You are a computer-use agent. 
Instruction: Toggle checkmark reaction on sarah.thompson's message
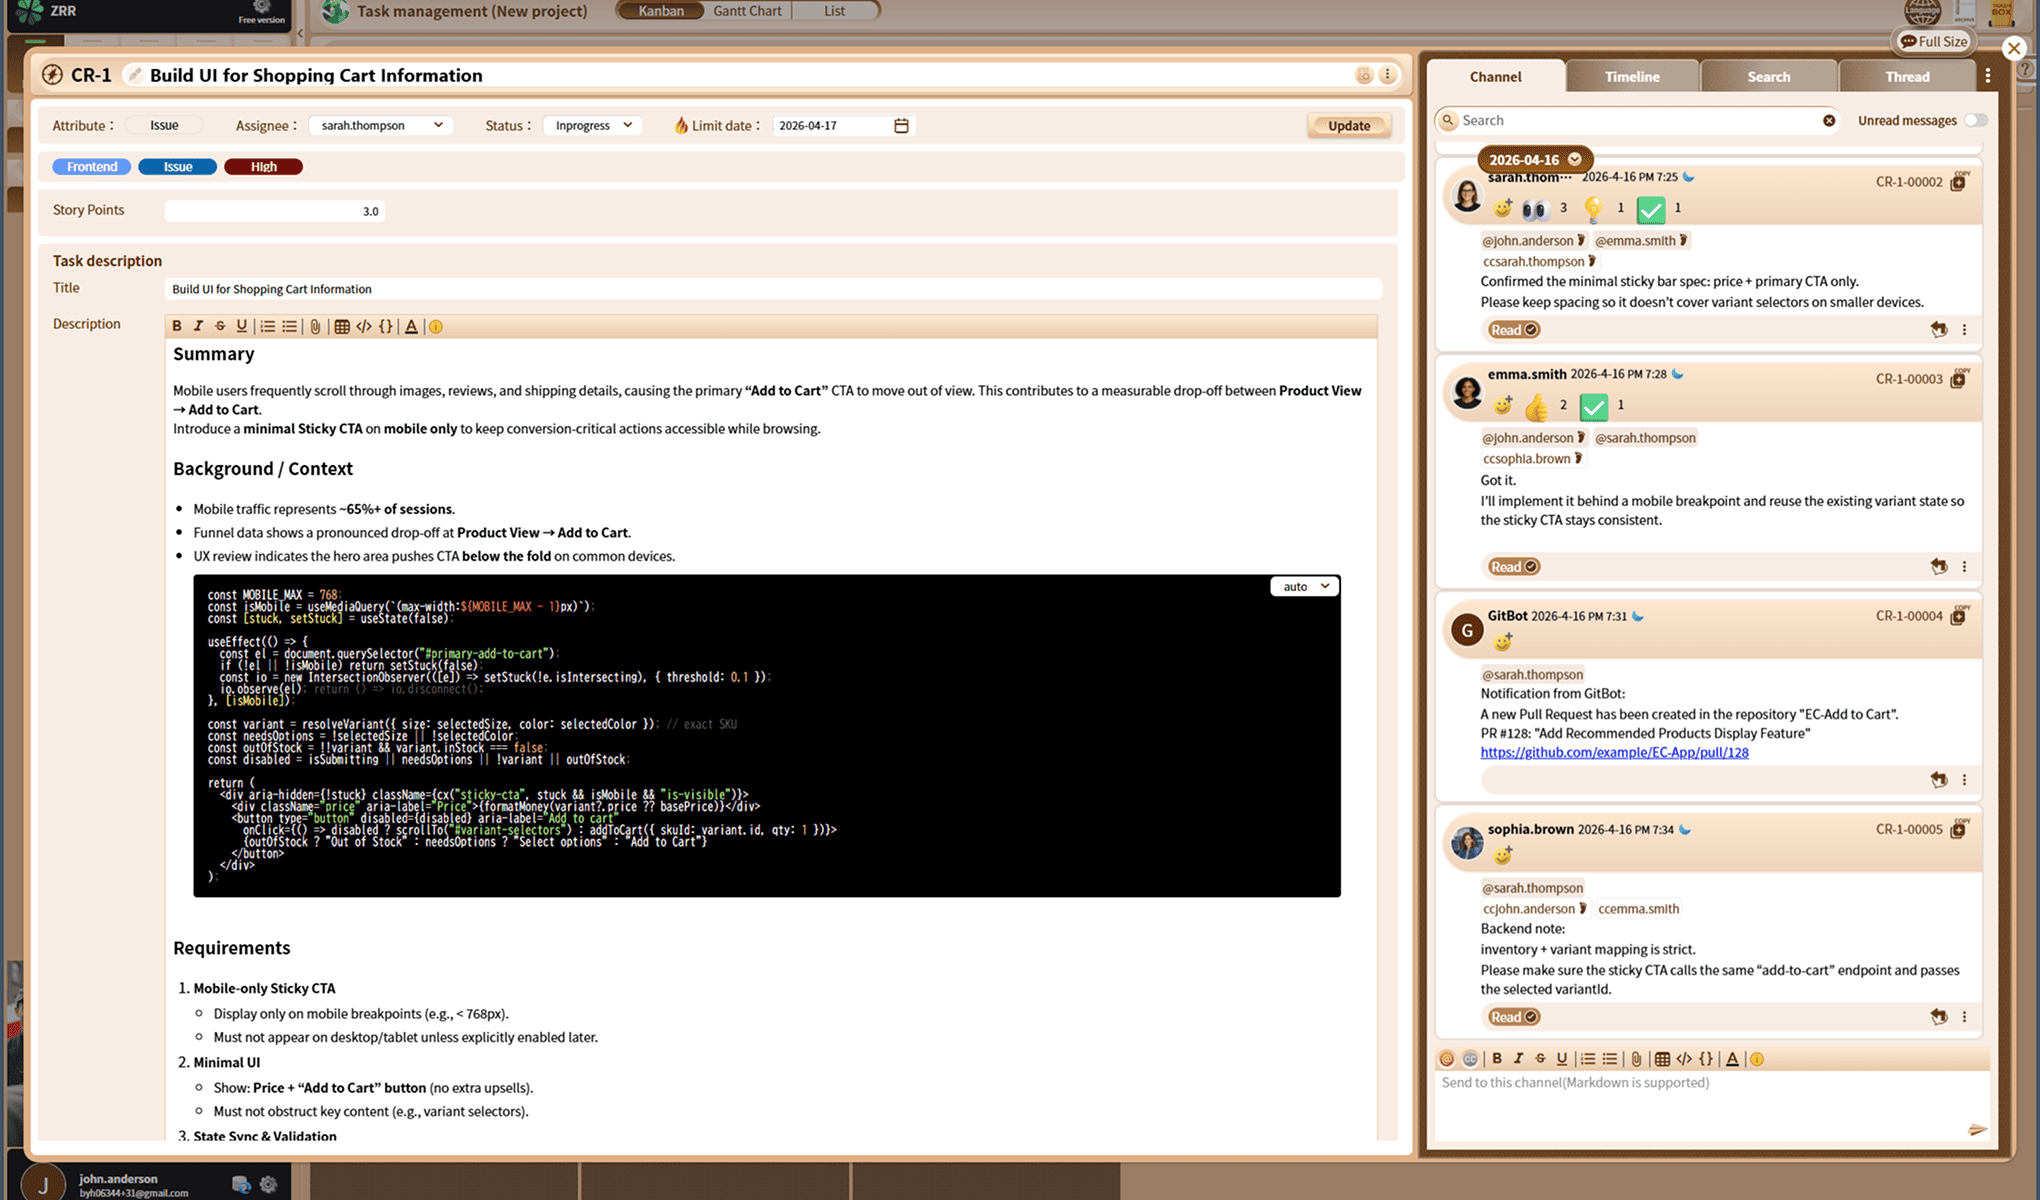(1651, 208)
